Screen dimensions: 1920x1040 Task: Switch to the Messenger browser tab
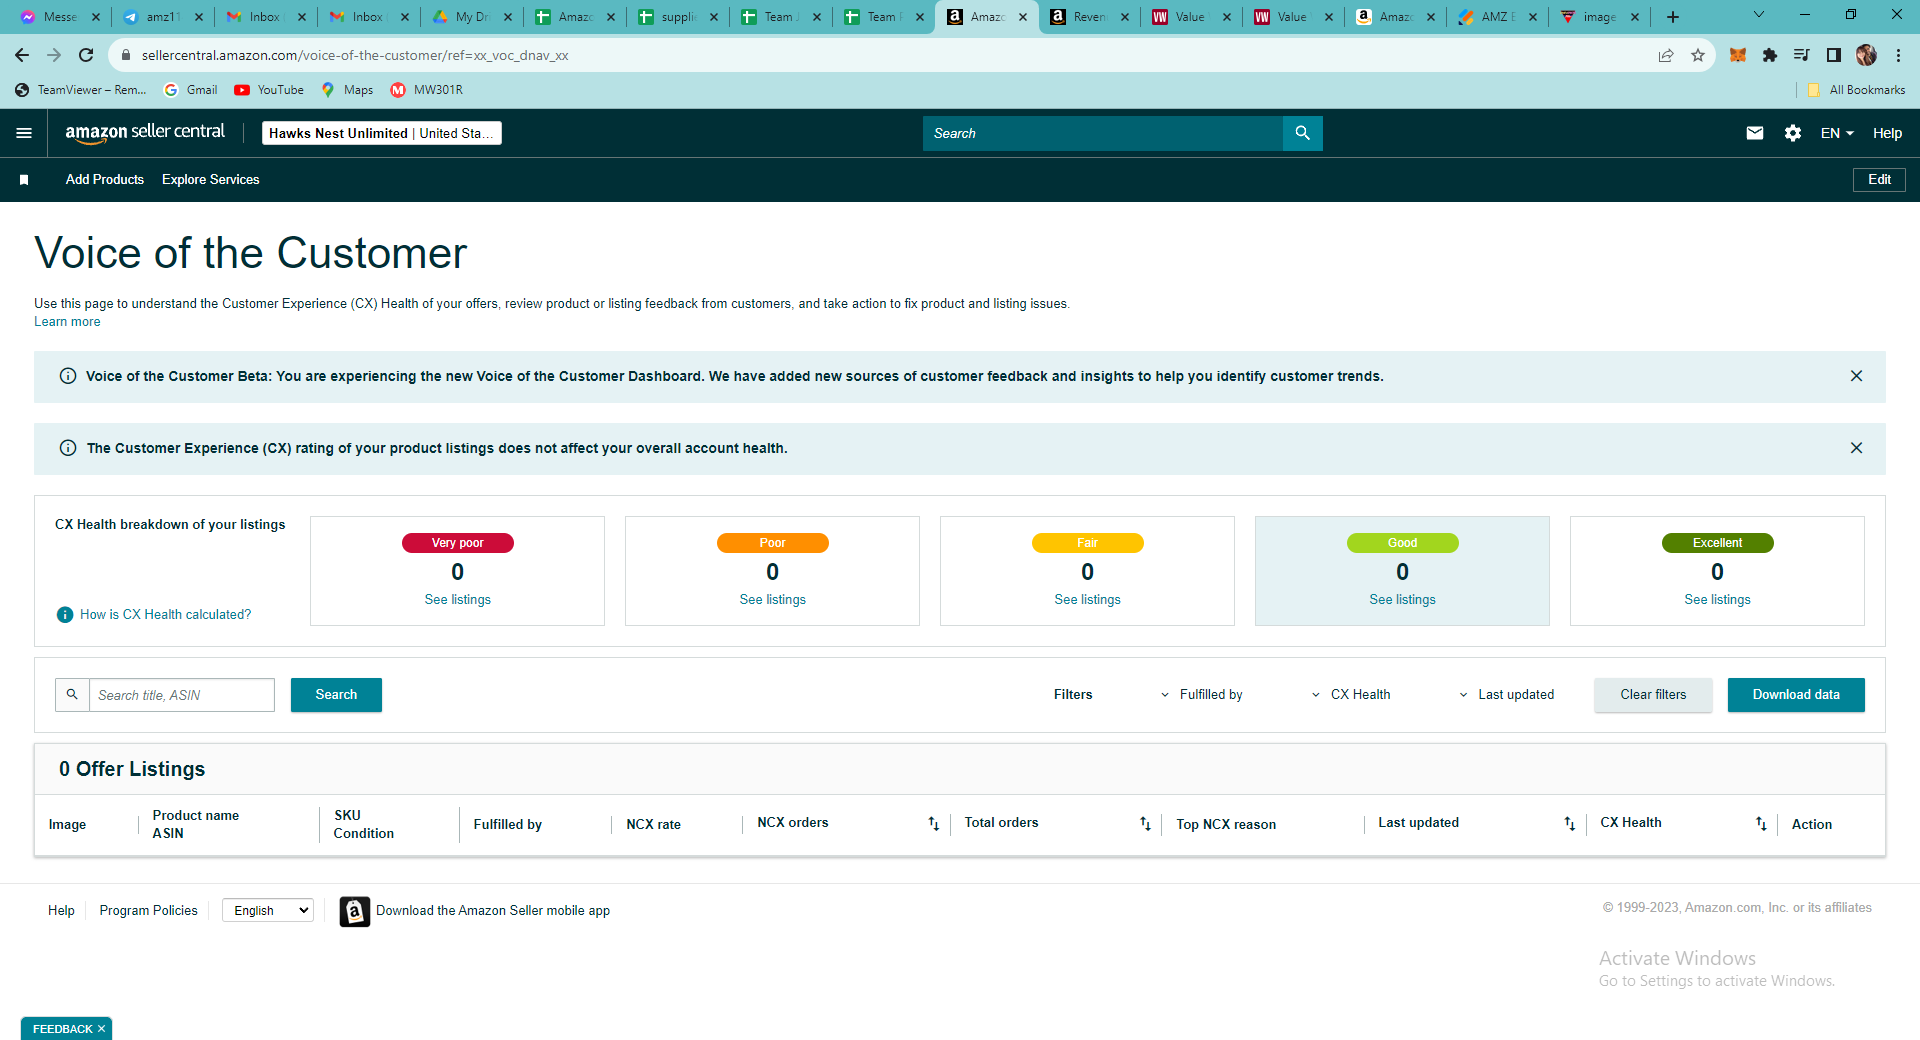[x=60, y=17]
